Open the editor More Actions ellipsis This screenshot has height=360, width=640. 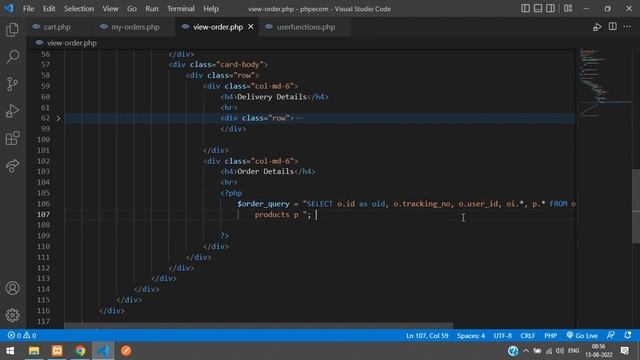627,27
